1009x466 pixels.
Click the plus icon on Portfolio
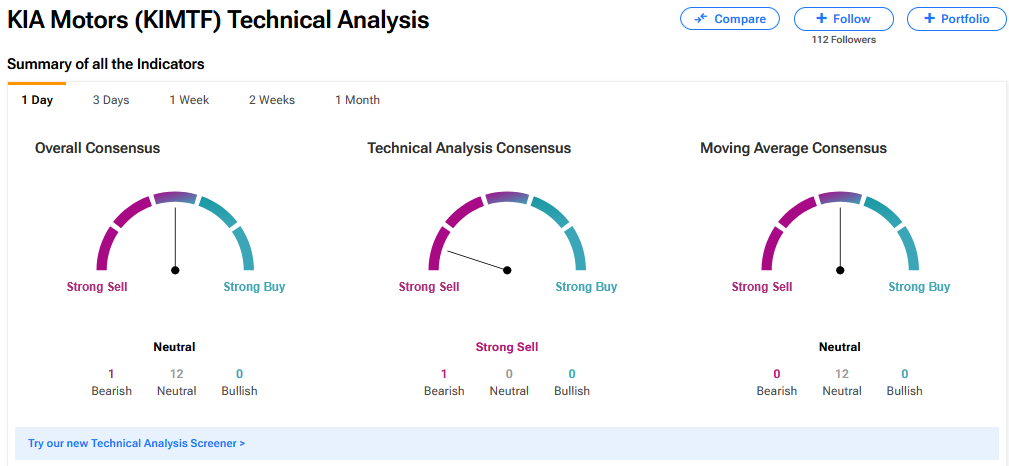point(930,19)
